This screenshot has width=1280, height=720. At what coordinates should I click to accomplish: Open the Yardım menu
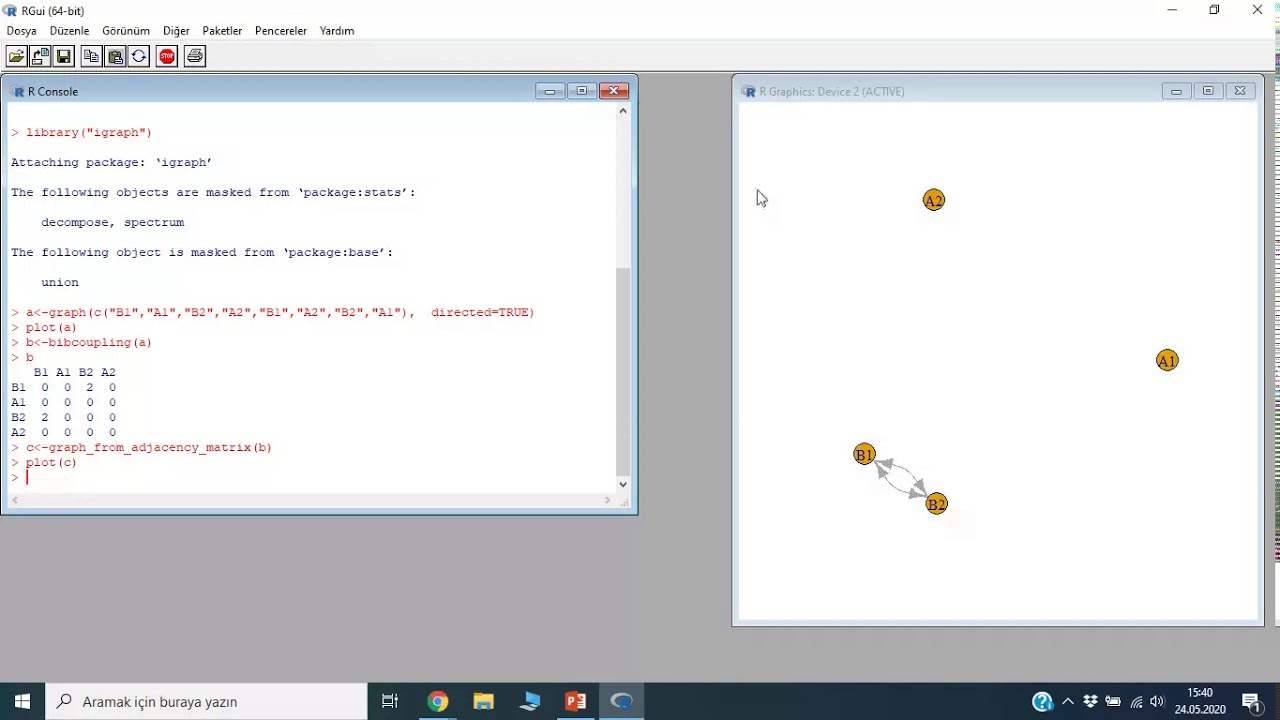[x=337, y=31]
